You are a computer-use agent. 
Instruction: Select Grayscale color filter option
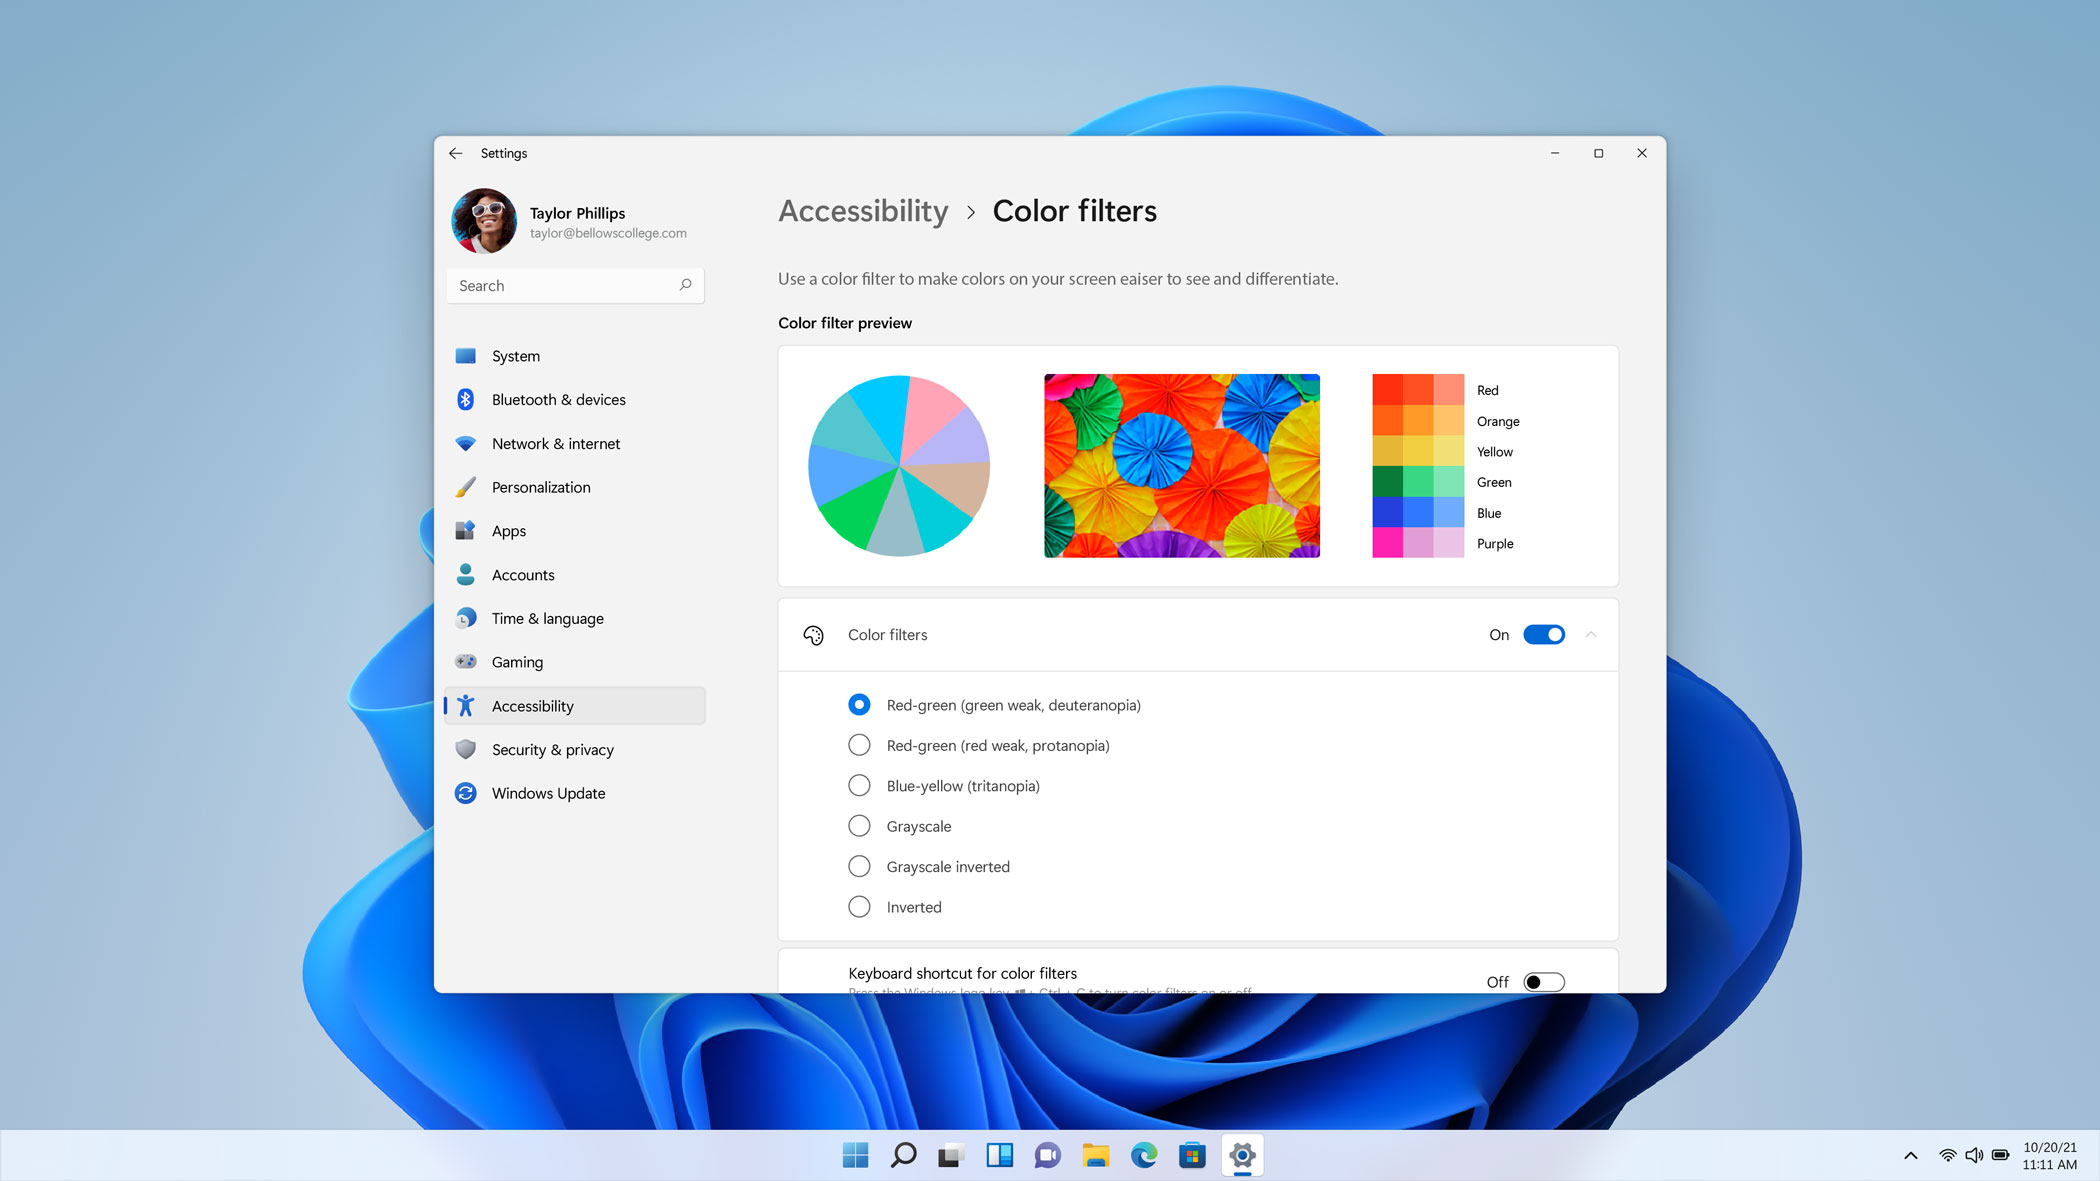coord(858,825)
